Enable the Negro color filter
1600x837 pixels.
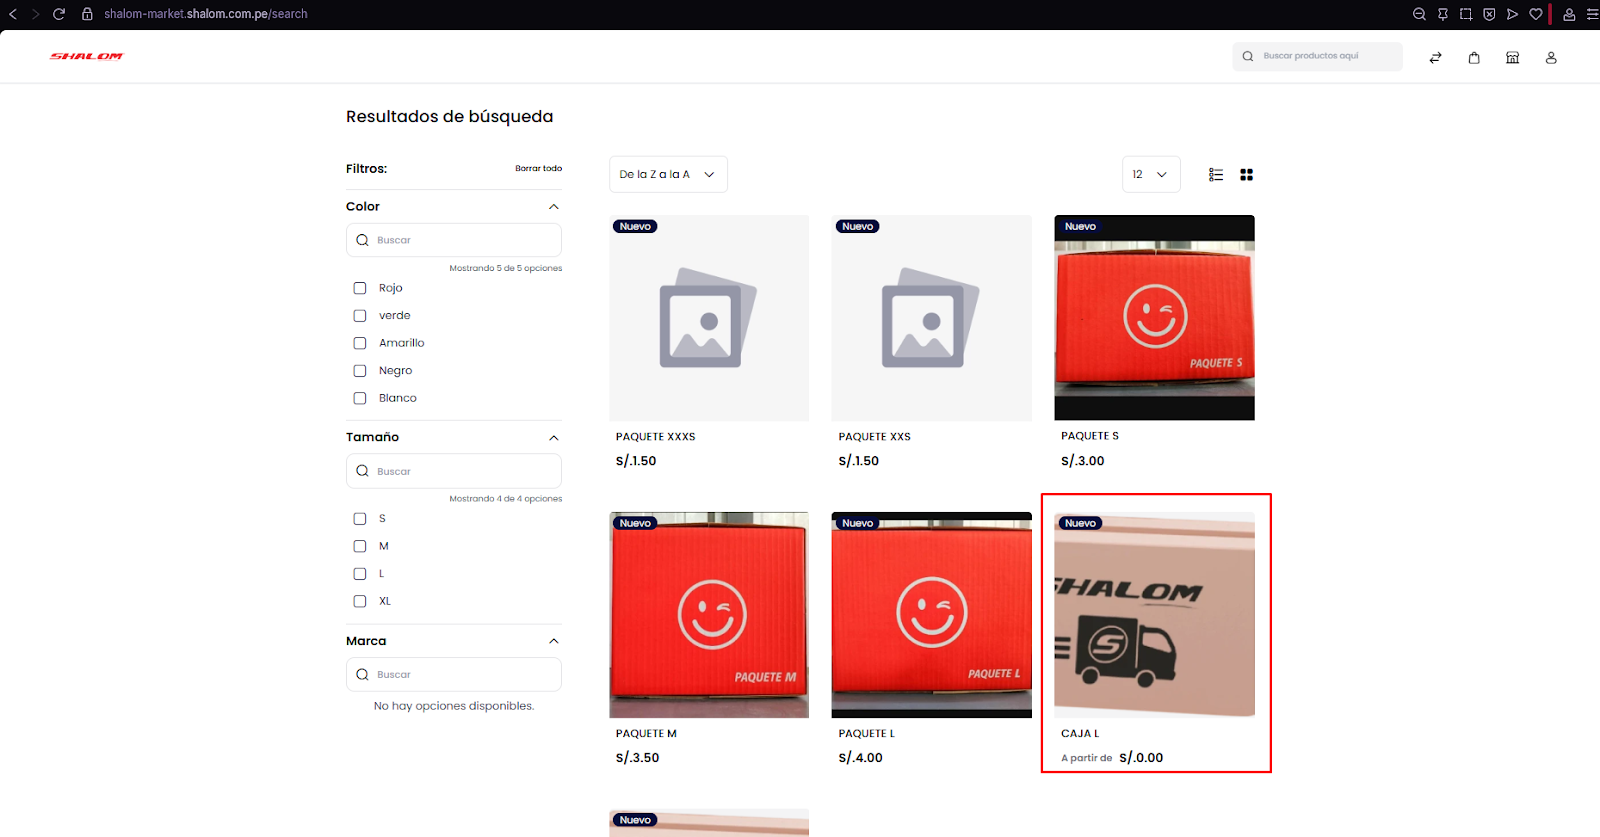(x=360, y=371)
